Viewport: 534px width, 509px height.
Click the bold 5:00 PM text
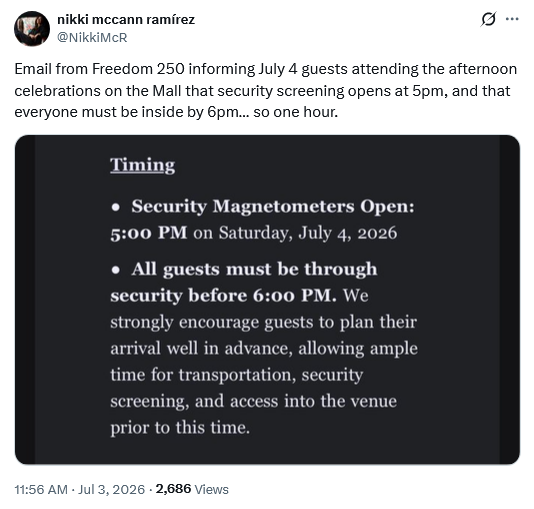[148, 233]
